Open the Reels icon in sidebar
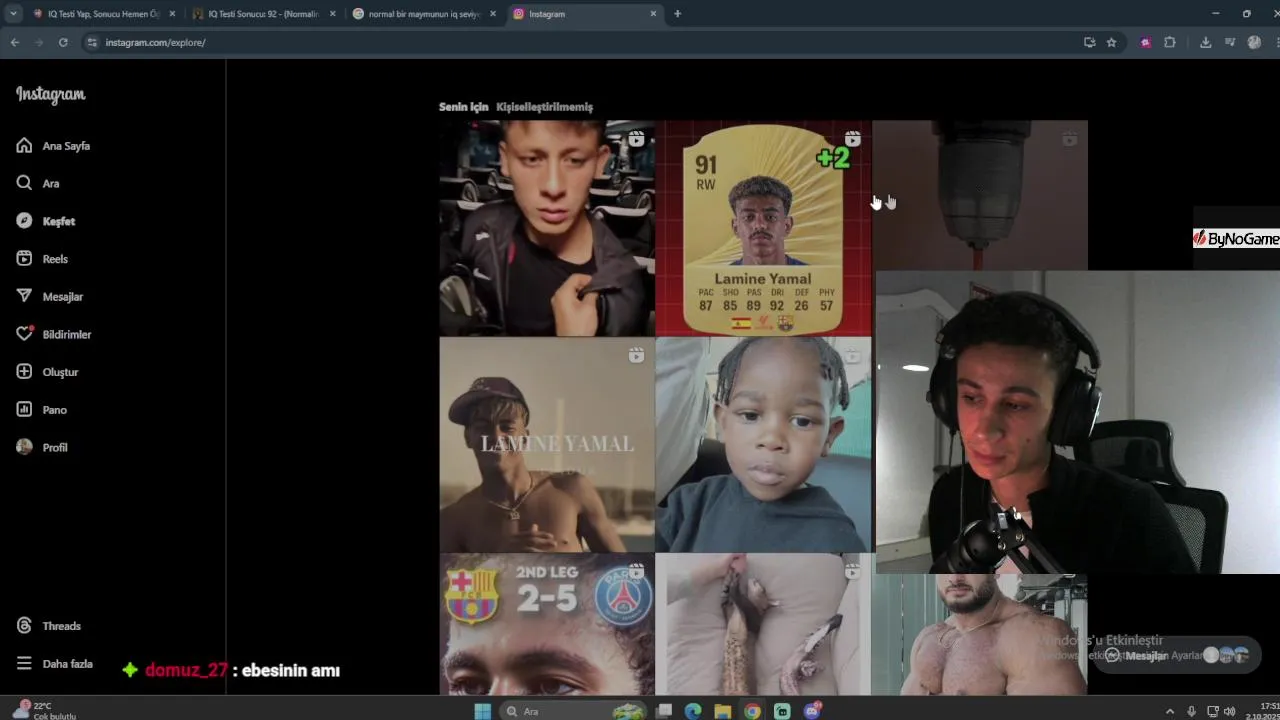This screenshot has width=1280, height=720. [x=24, y=259]
